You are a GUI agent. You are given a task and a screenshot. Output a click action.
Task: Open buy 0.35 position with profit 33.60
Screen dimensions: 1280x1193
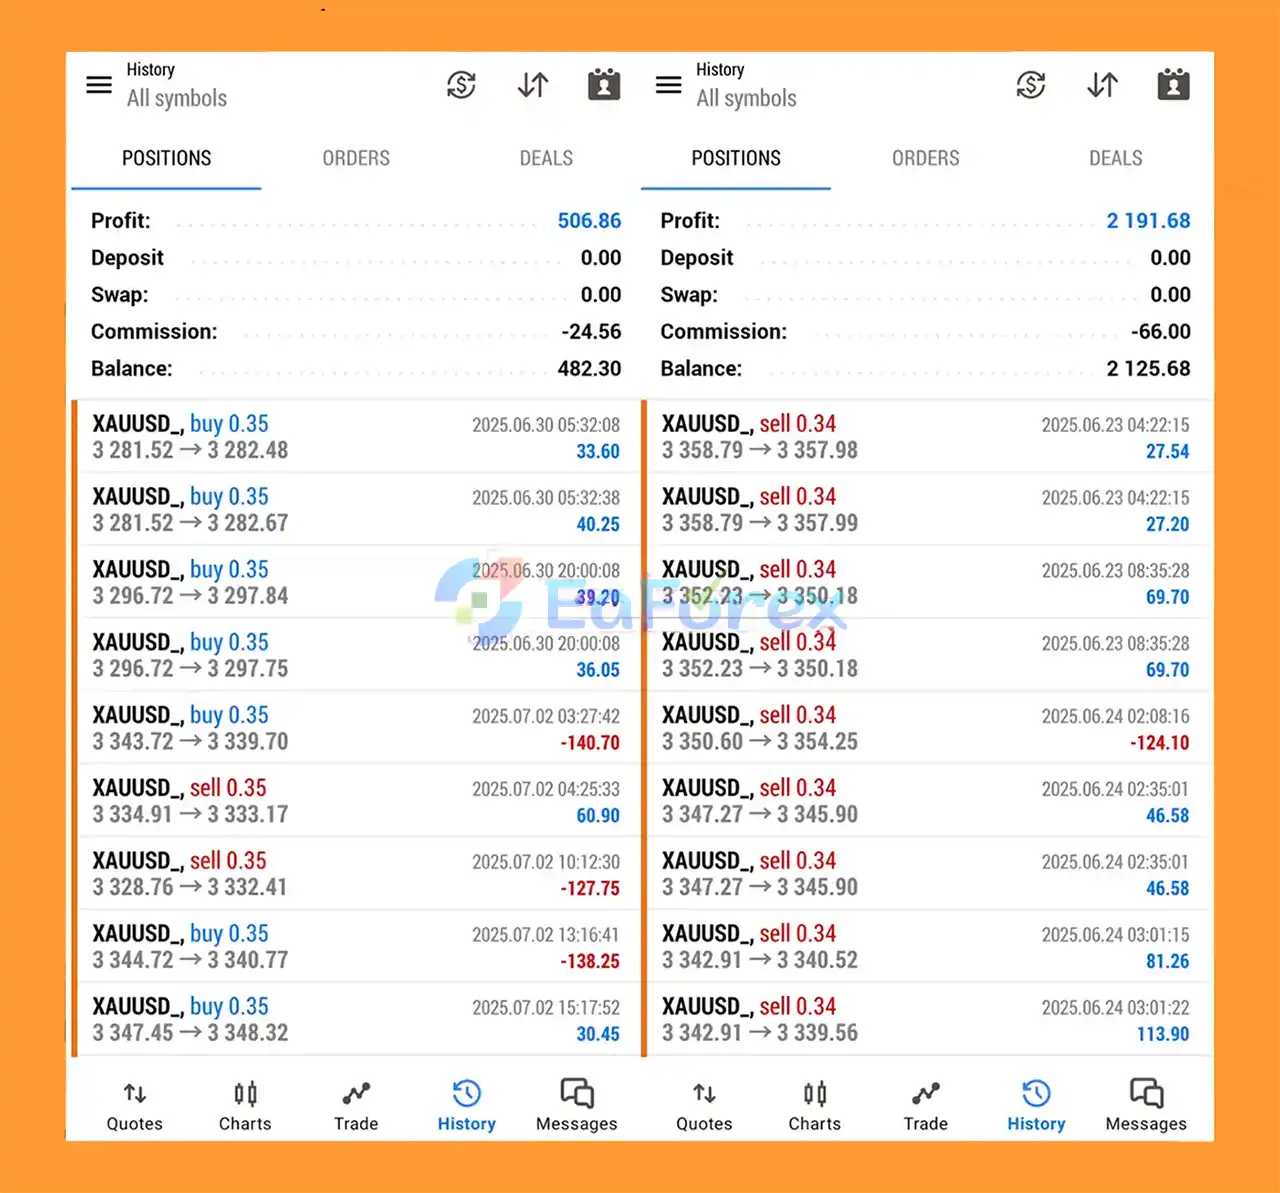(356, 437)
